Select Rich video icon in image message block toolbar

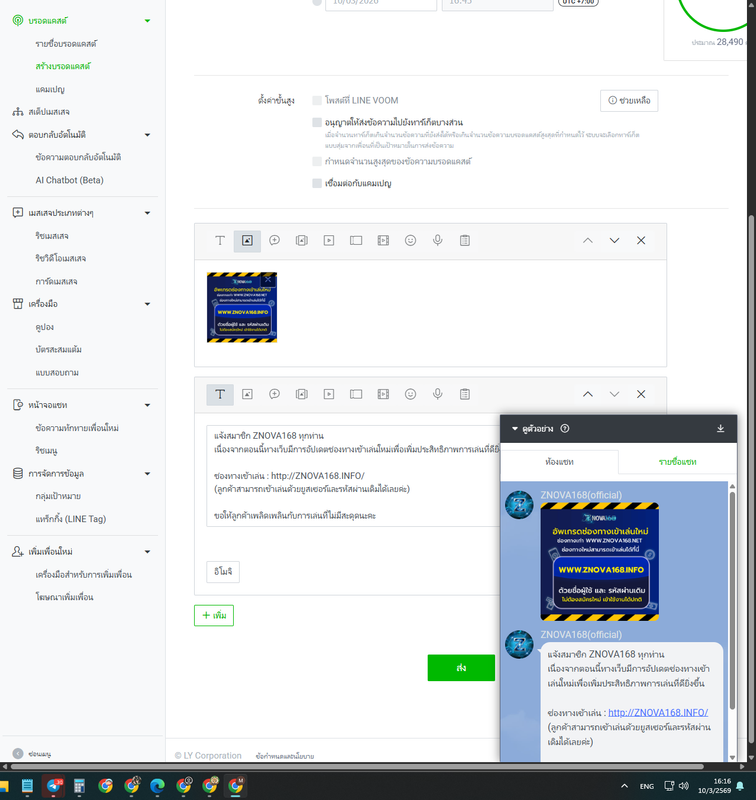(383, 240)
